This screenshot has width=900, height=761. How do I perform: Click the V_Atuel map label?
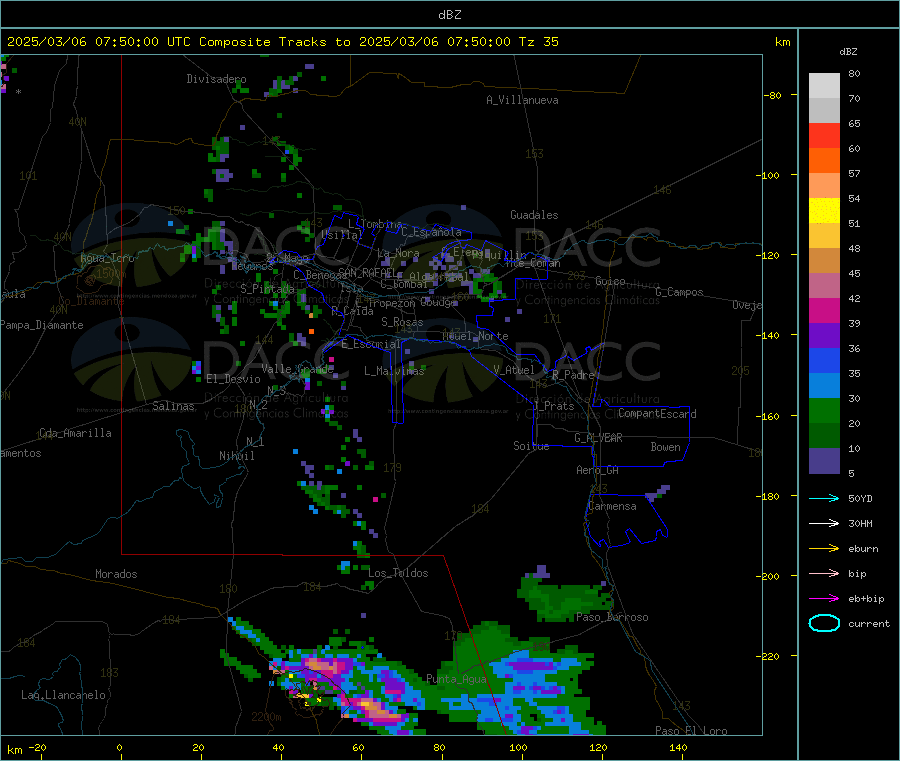[x=514, y=370]
